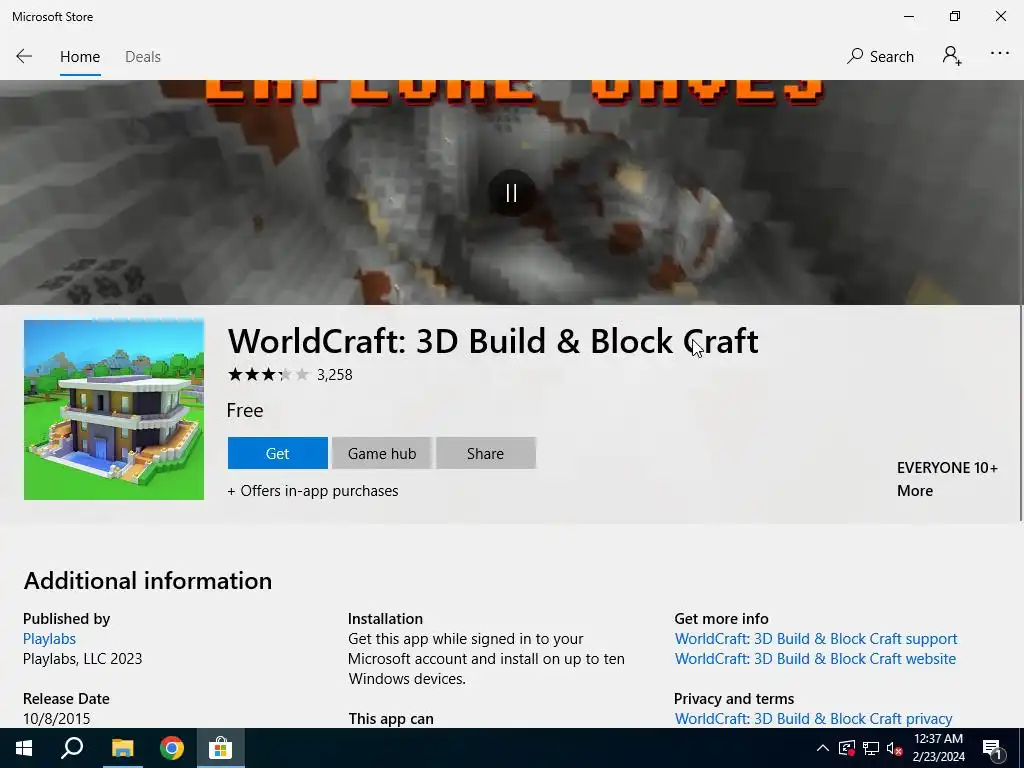The image size is (1024, 768).
Task: Open taskbar search magnifier
Action: tap(72, 748)
